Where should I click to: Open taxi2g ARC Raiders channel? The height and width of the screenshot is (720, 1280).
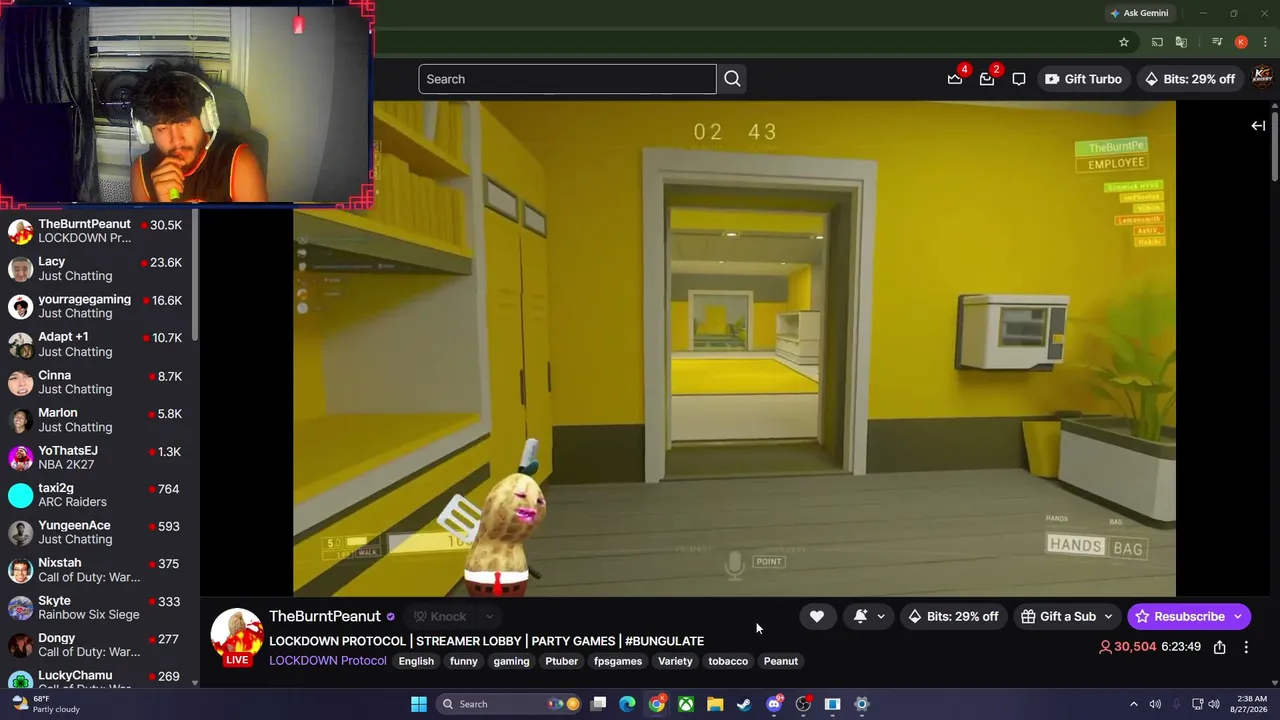[x=98, y=495]
